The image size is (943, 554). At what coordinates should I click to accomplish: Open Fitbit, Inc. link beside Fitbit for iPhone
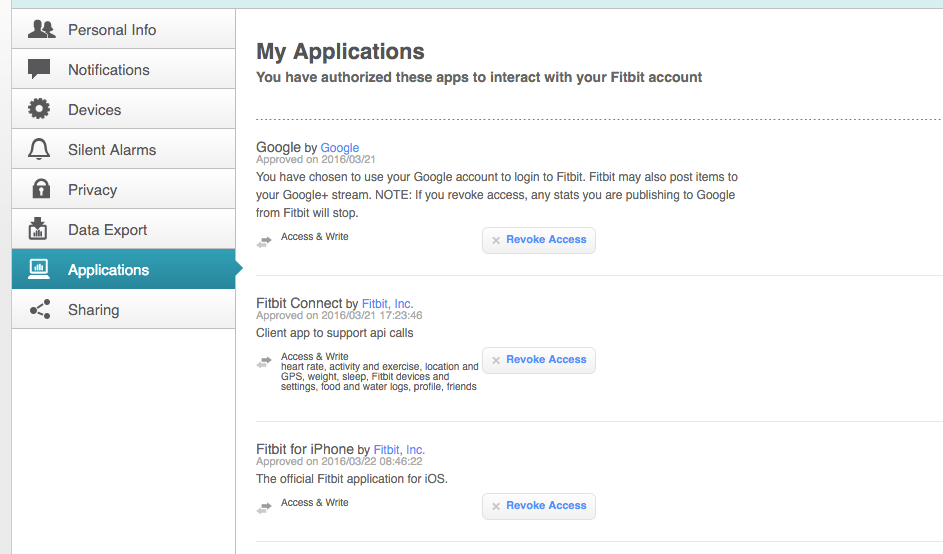tap(399, 449)
